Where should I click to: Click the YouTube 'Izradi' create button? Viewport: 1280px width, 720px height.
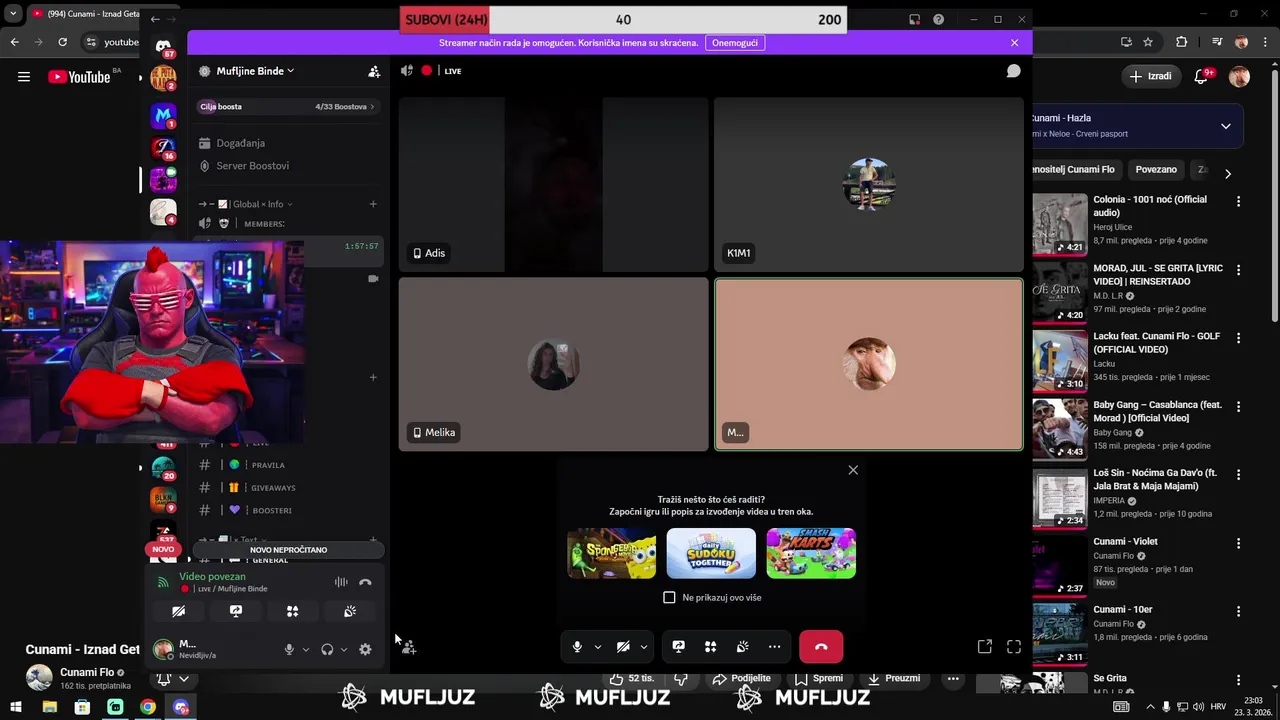1150,76
